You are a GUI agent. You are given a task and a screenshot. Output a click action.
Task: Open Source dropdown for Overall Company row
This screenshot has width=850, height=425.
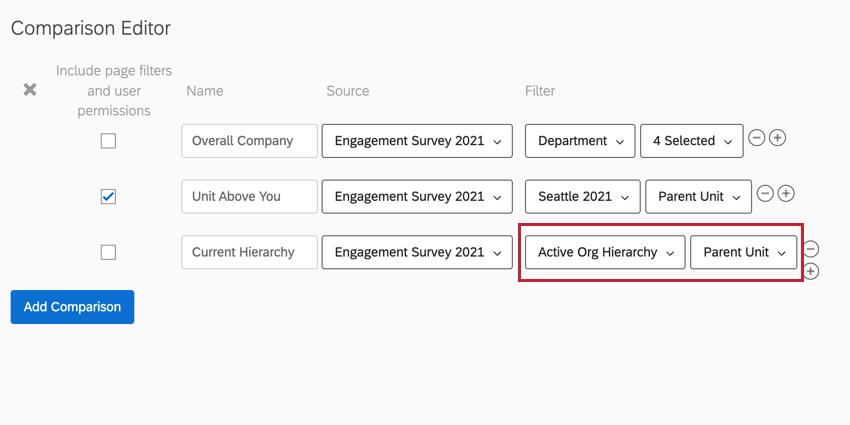(x=417, y=141)
